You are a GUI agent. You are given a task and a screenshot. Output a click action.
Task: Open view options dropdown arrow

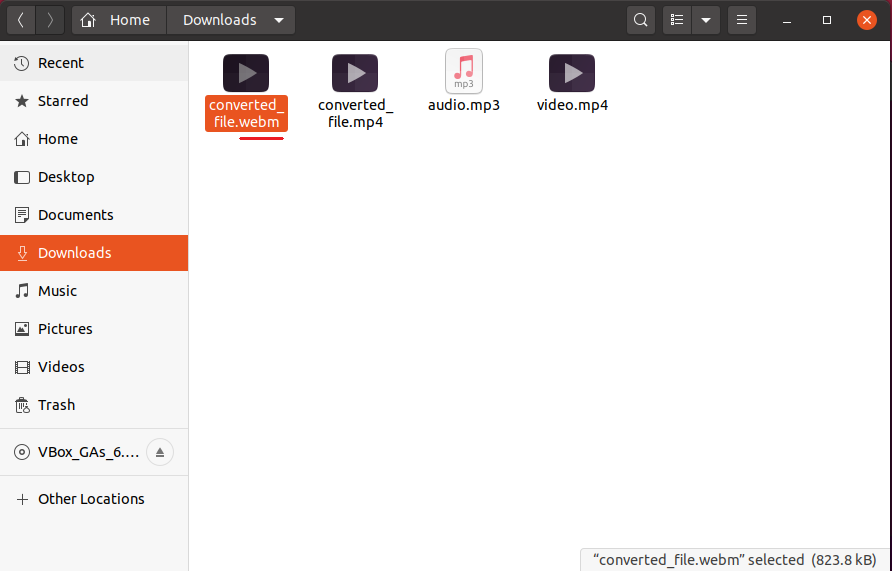pyautogui.click(x=706, y=20)
